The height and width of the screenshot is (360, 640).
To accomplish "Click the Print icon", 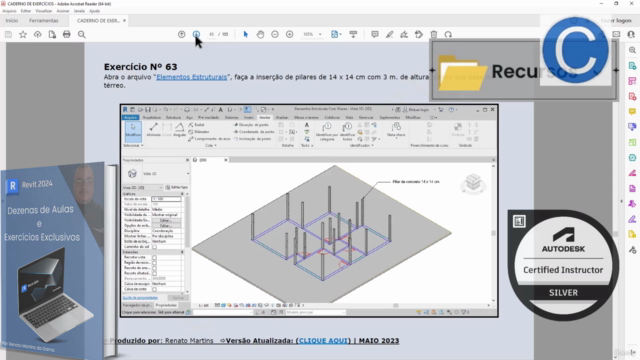I will (x=67, y=35).
